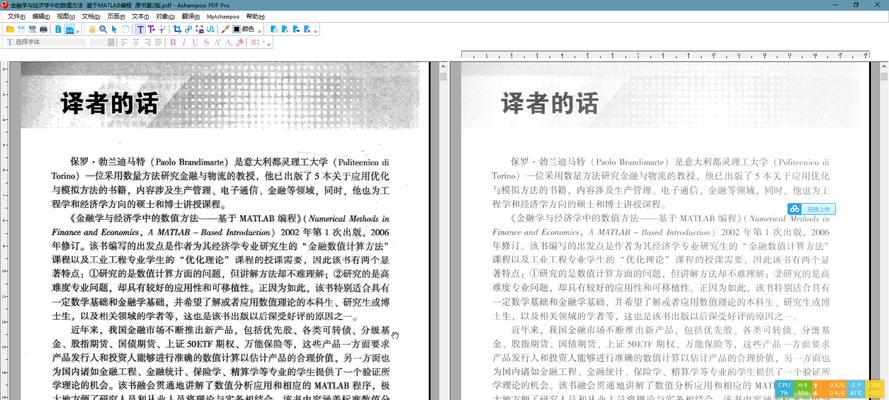
Task: Toggle center alignment formatting
Action: [x=135, y=42]
